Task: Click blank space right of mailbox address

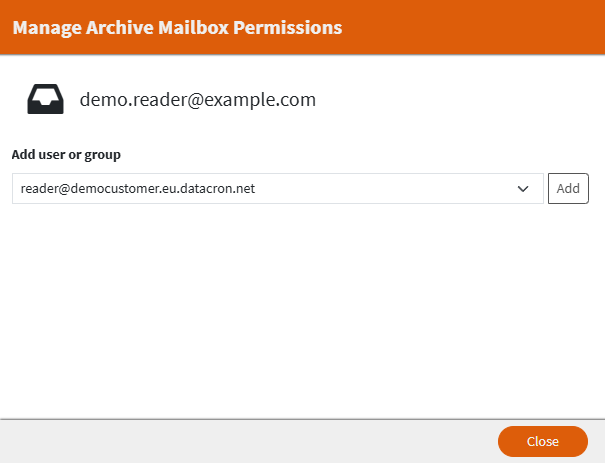Action: tap(460, 99)
